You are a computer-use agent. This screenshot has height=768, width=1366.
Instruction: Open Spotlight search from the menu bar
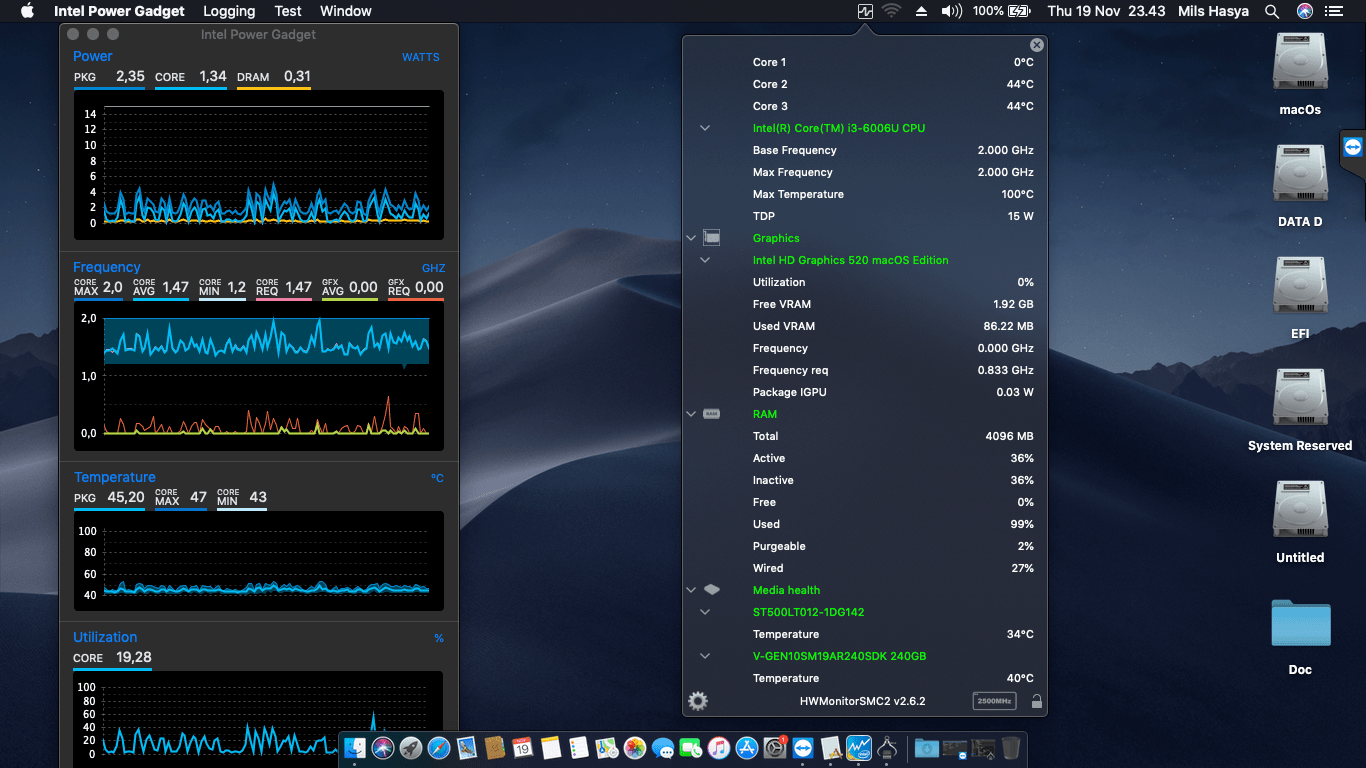click(x=1271, y=11)
